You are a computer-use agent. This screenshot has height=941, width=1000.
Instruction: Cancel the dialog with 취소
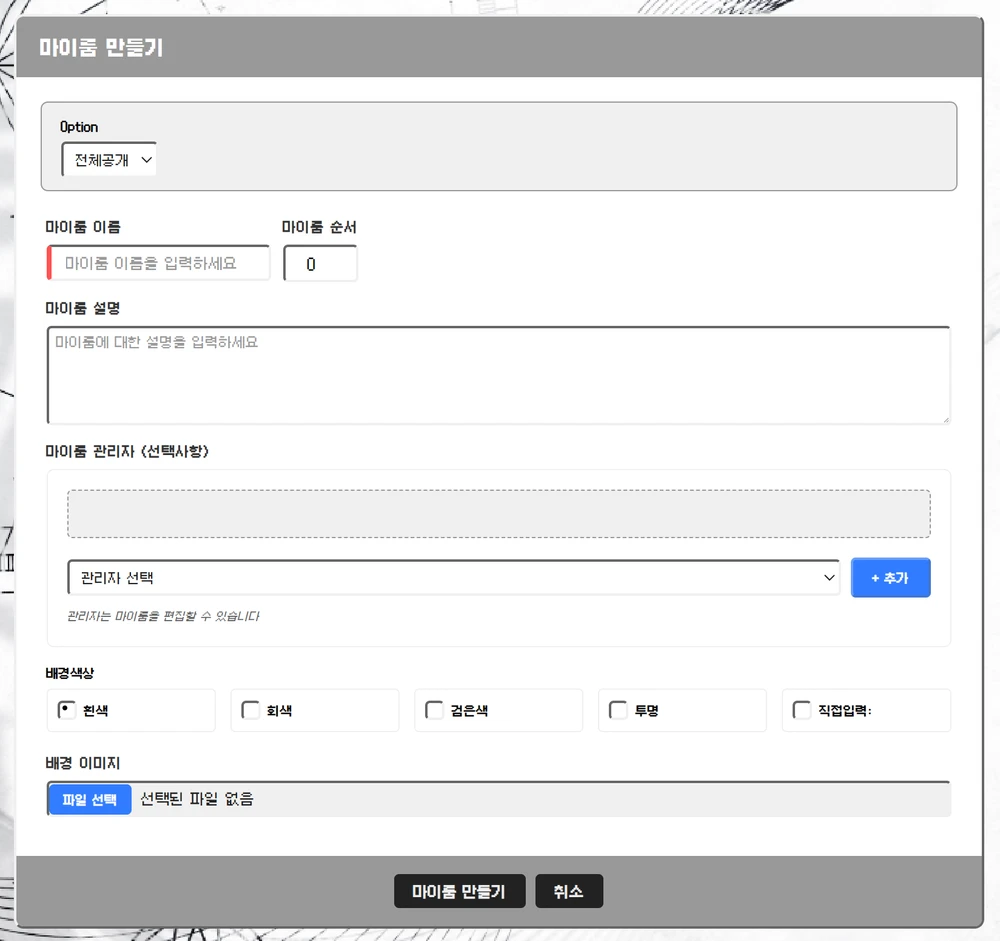click(569, 891)
